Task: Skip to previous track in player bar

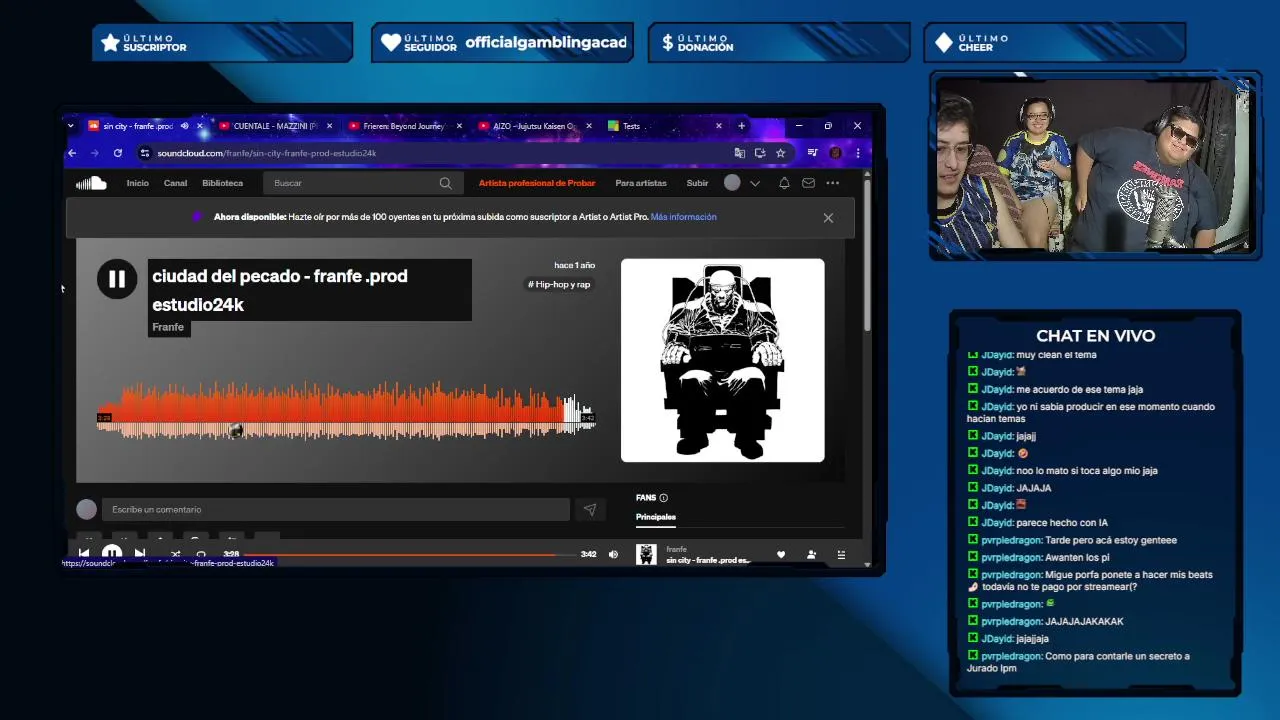Action: pyautogui.click(x=84, y=554)
